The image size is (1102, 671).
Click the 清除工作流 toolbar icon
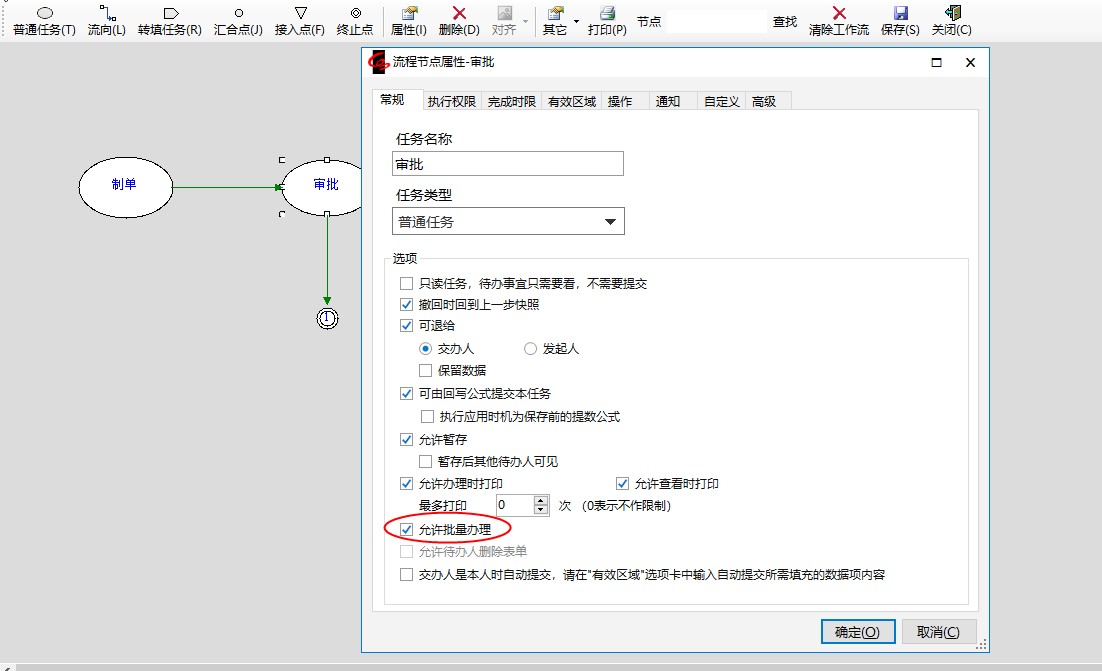pyautogui.click(x=838, y=13)
